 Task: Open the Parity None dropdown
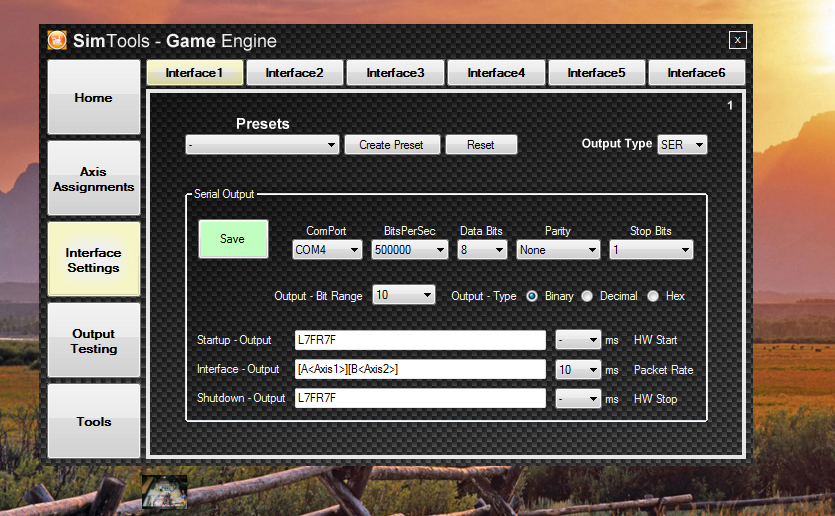point(558,250)
